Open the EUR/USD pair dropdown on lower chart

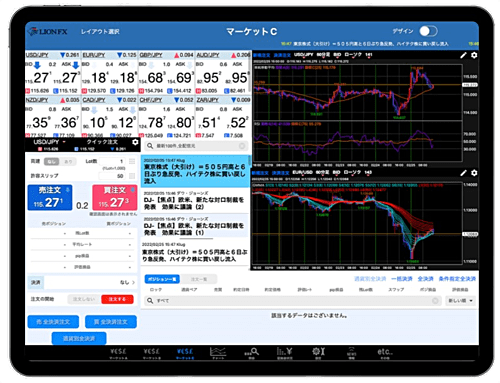[x=303, y=172]
